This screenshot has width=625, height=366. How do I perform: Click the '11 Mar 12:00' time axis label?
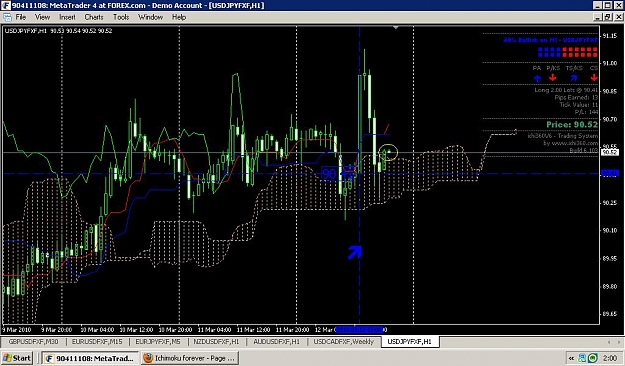(x=253, y=330)
